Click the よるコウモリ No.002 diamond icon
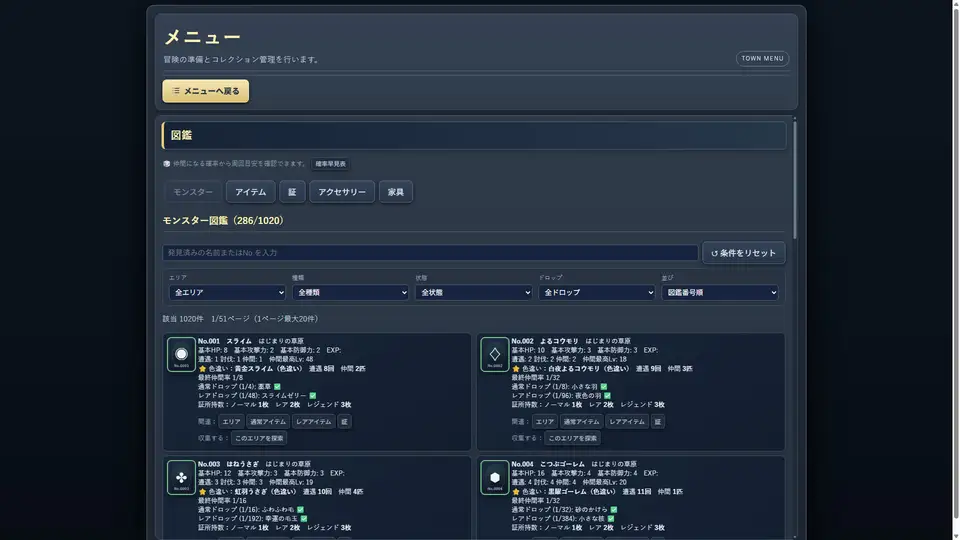Viewport: 960px width, 540px height. 495,354
